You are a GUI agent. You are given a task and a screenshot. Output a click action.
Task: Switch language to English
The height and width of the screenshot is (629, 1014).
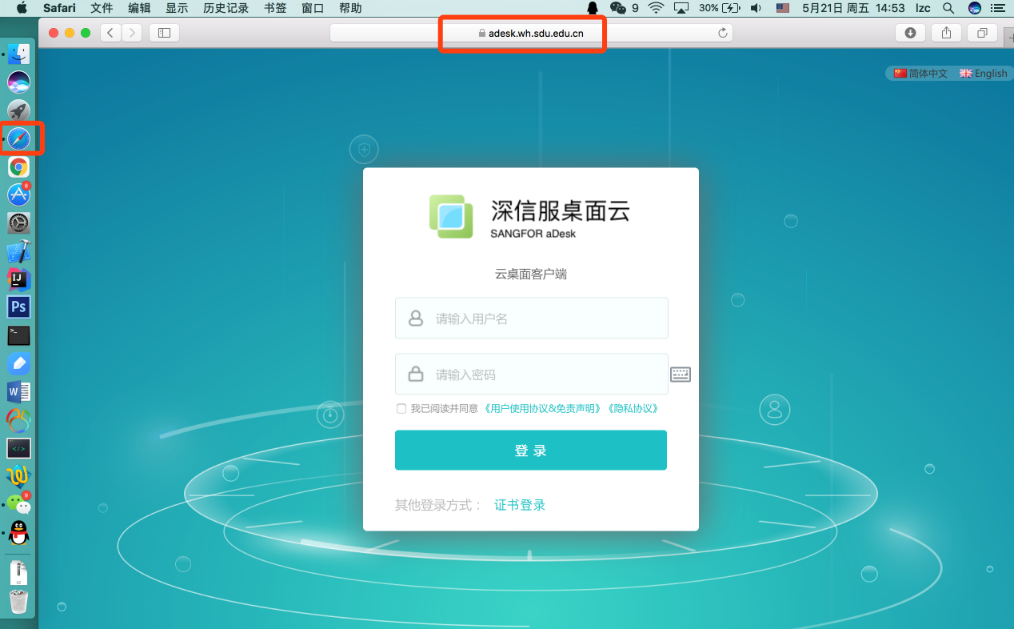tap(983, 74)
